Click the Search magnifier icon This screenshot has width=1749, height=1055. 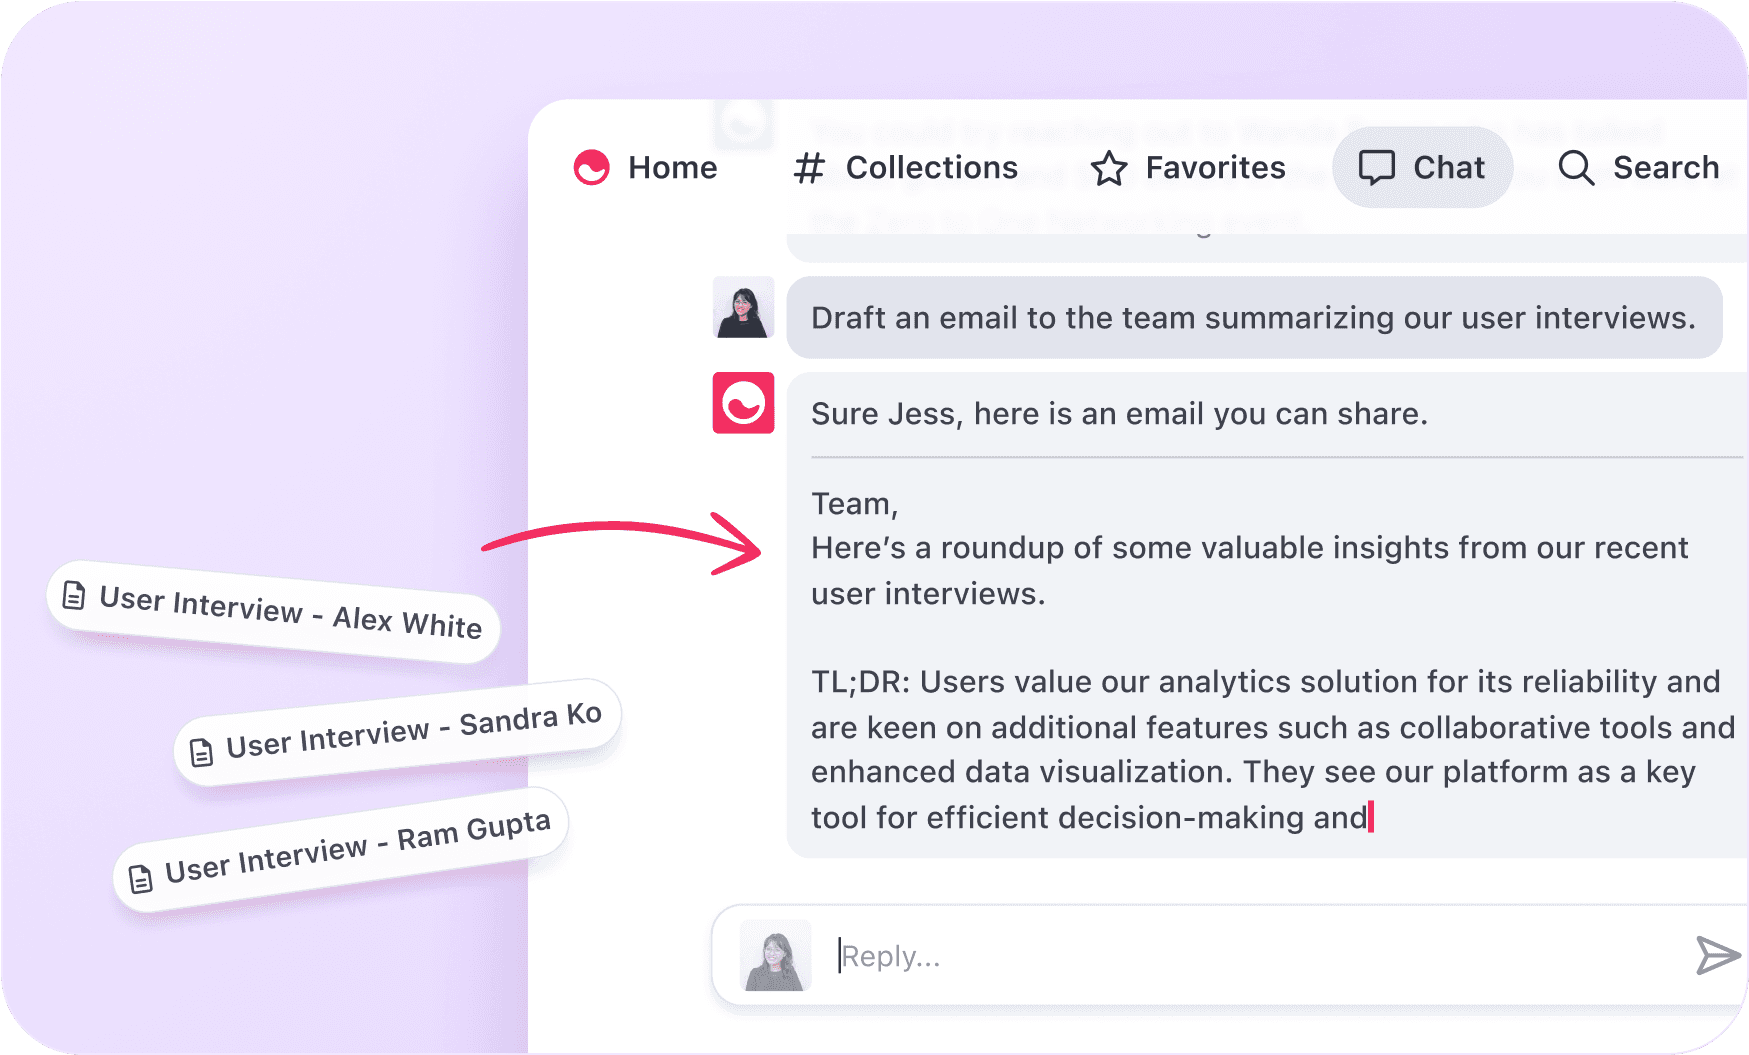[1576, 168]
